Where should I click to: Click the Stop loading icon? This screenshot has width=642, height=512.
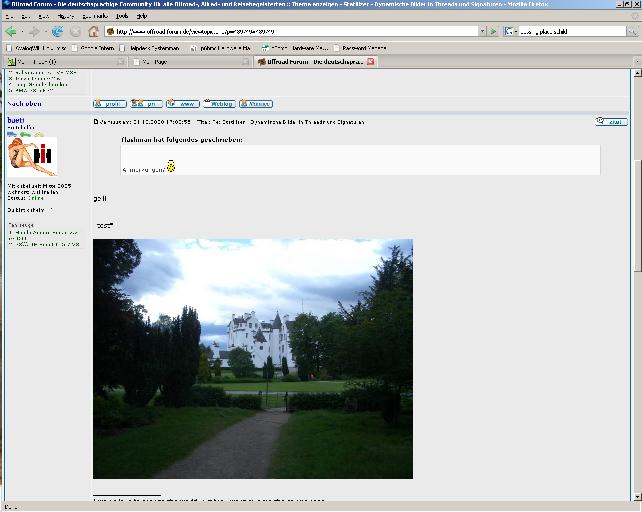pyautogui.click(x=75, y=31)
